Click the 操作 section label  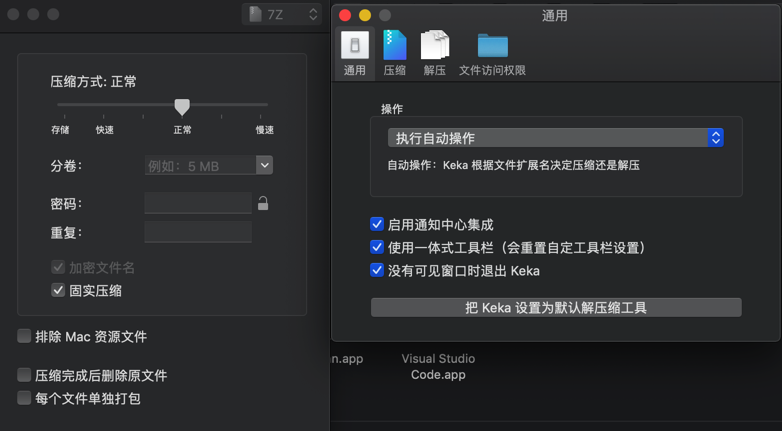[x=392, y=109]
